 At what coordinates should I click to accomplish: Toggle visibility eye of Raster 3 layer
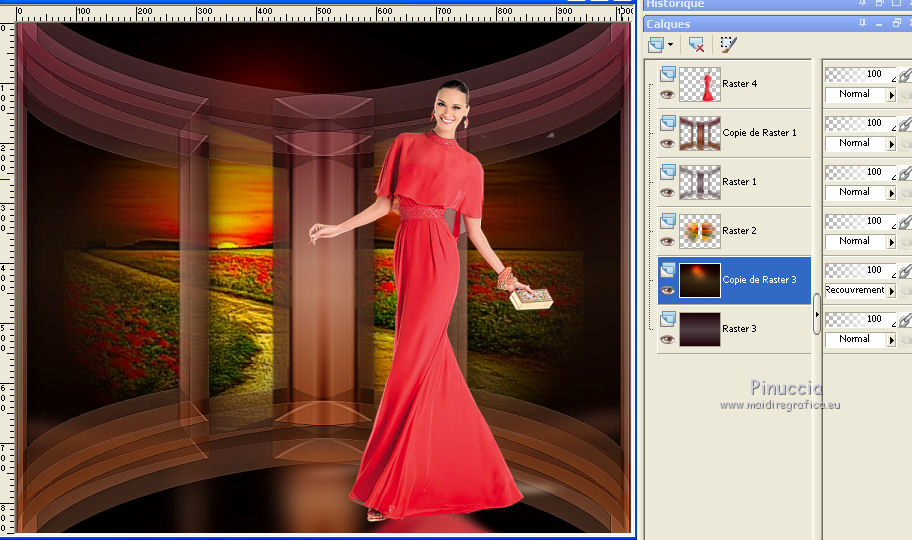click(667, 339)
